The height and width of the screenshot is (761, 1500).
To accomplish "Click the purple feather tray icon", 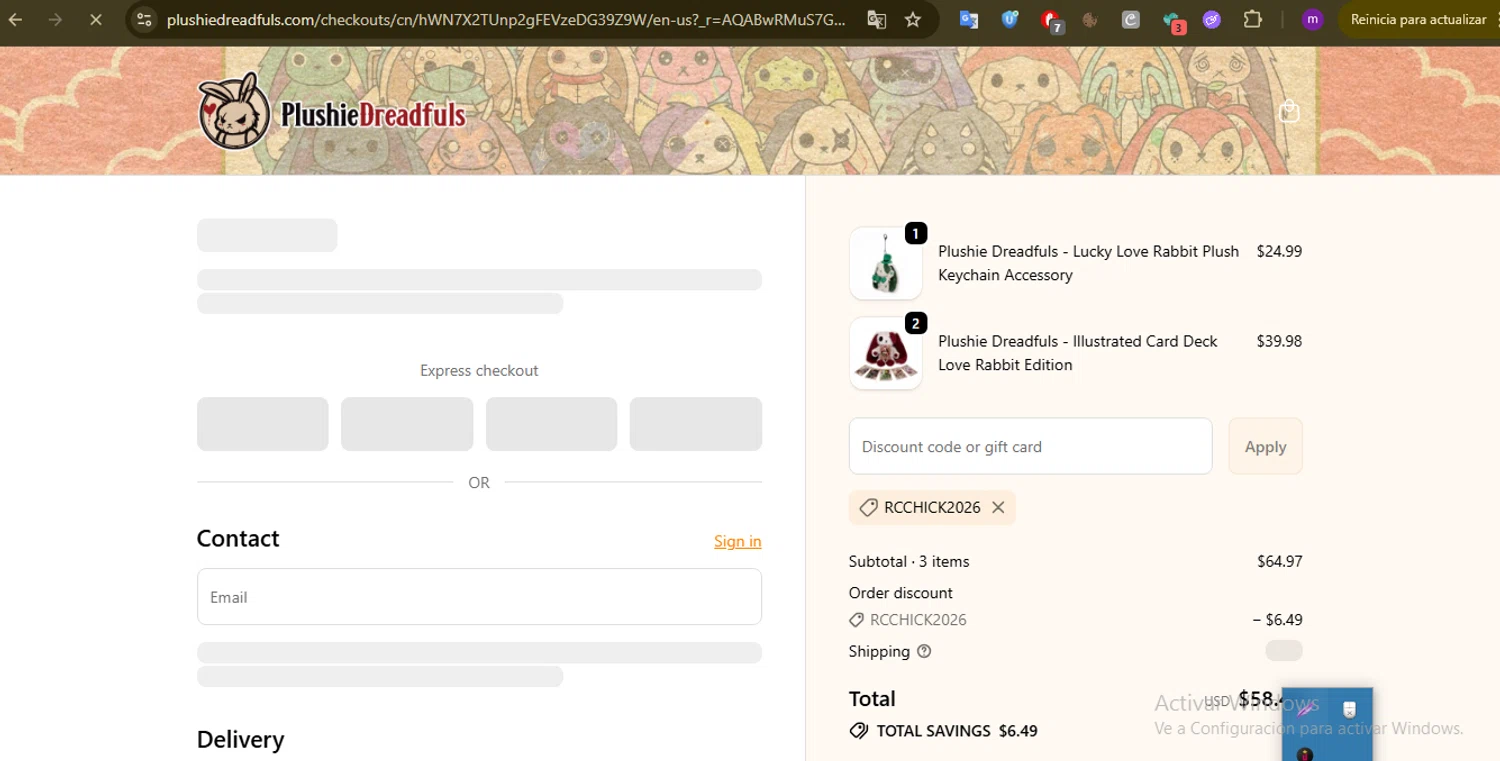I will (x=1306, y=710).
